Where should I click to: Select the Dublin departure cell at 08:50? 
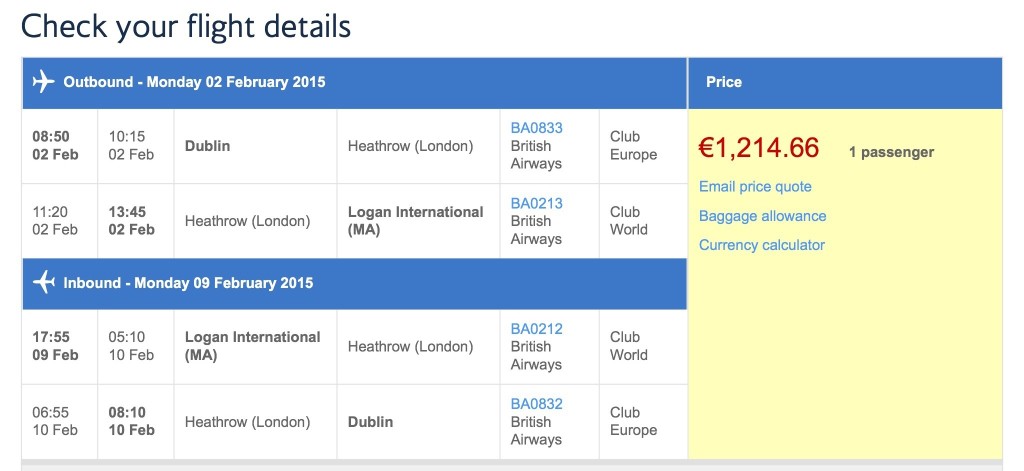click(x=255, y=146)
